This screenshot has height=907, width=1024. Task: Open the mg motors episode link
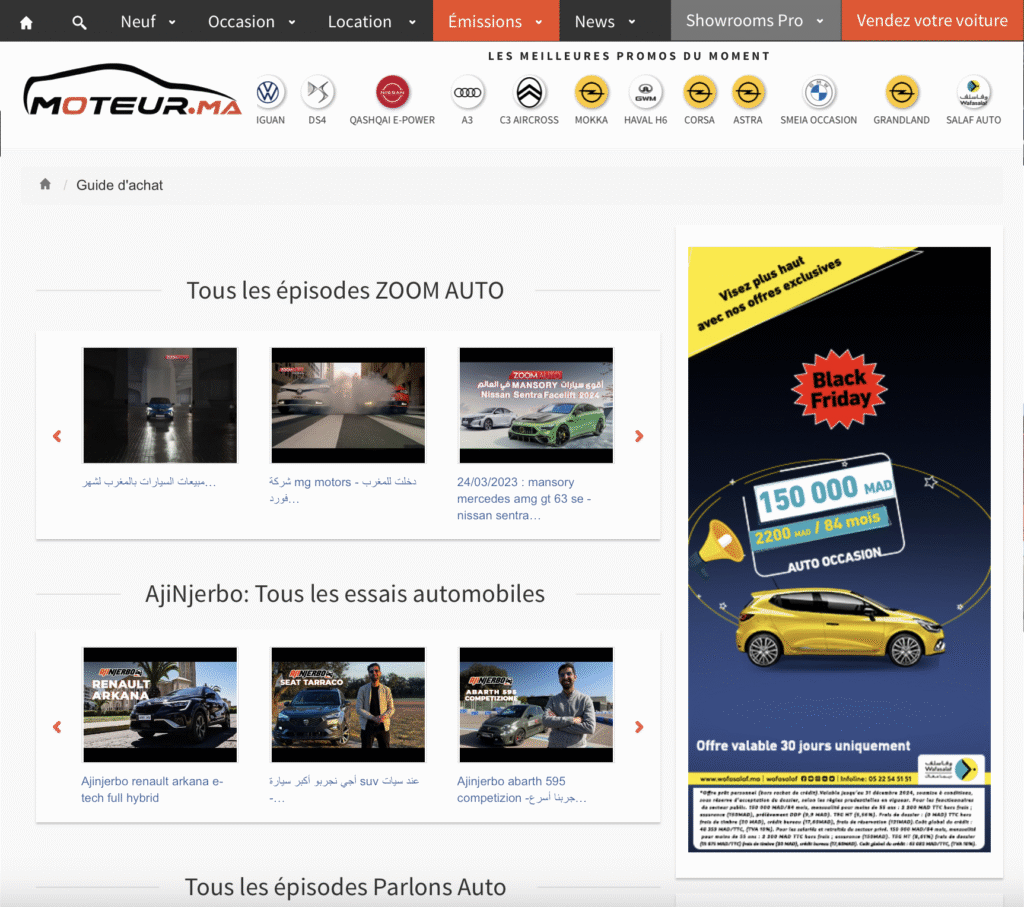tap(342, 490)
